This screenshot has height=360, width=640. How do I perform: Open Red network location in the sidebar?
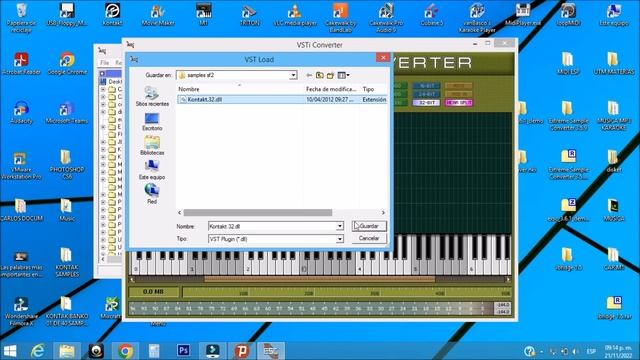point(152,194)
